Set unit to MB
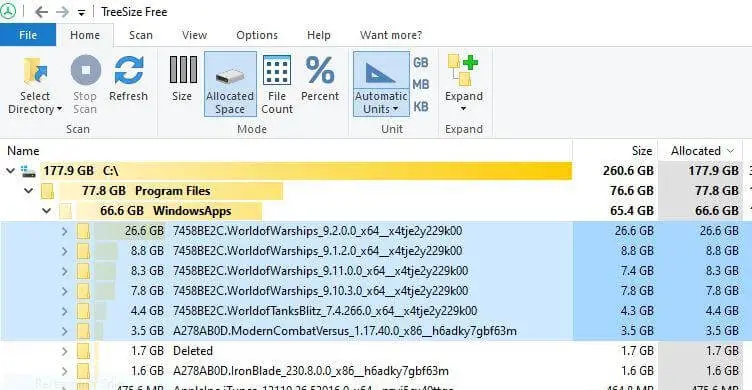This screenshot has width=752, height=390. click(421, 84)
